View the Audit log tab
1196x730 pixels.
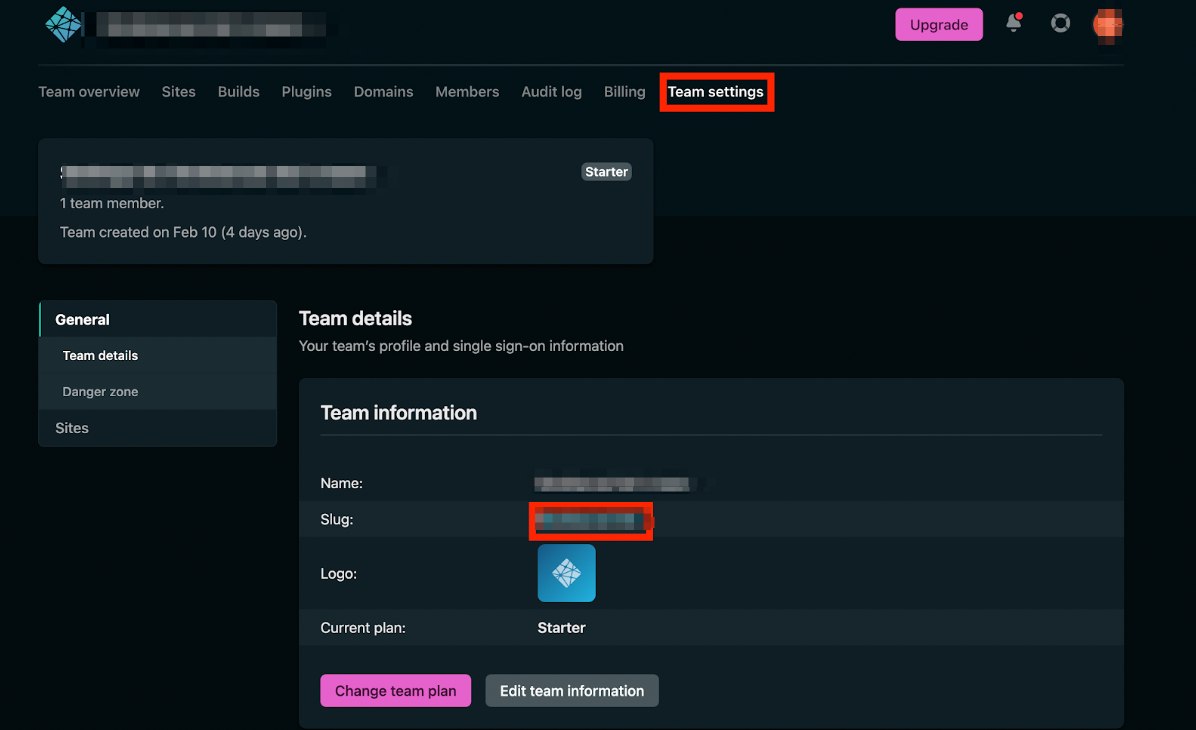point(551,92)
